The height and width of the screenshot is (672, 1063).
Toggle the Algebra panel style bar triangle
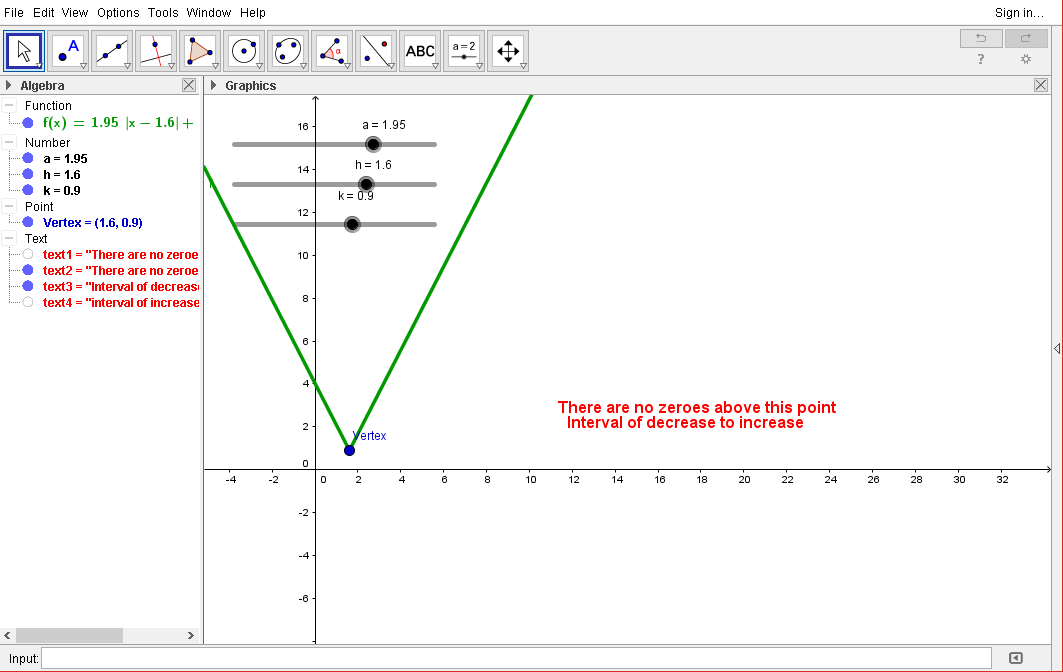pos(9,85)
